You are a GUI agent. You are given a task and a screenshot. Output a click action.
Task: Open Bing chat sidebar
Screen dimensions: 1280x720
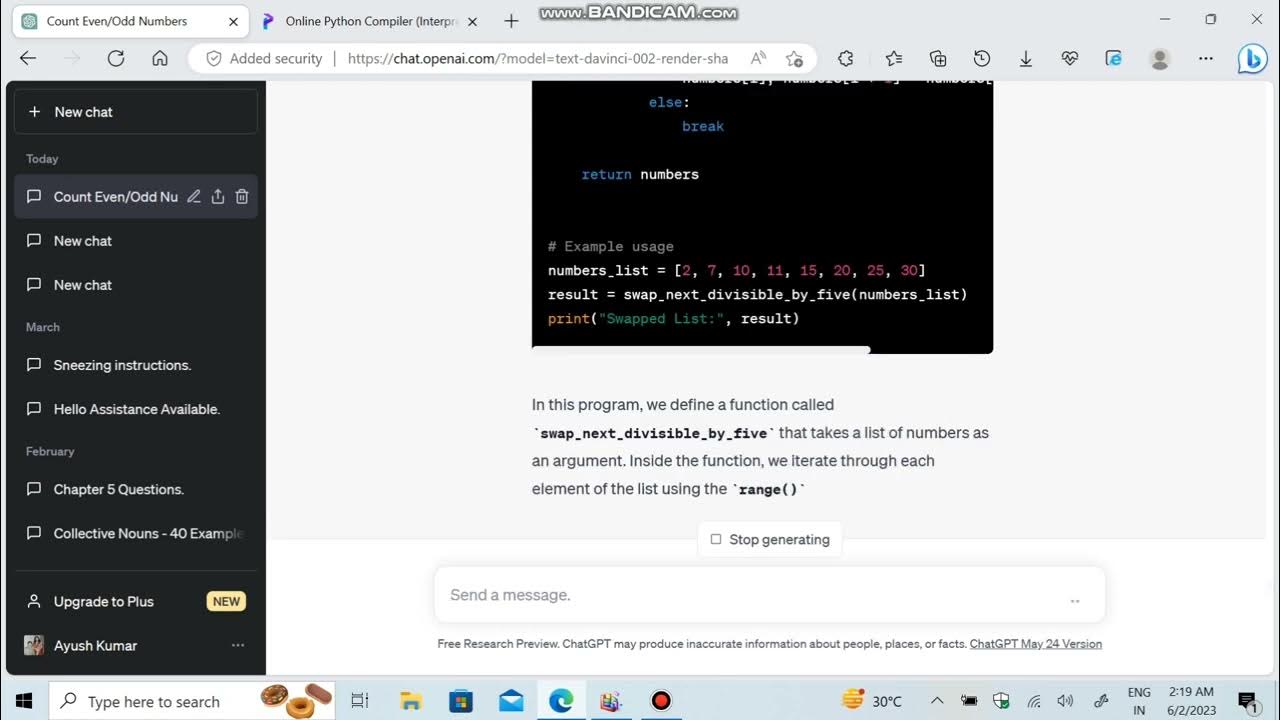1252,59
